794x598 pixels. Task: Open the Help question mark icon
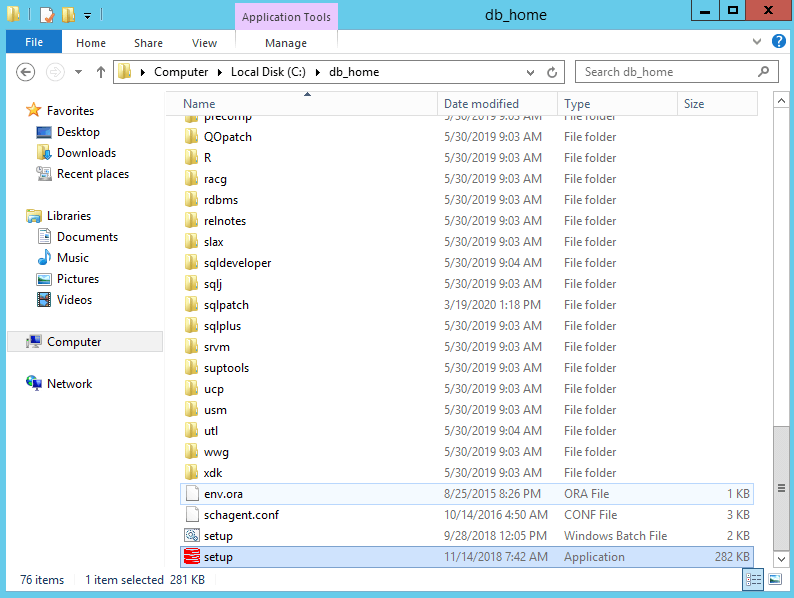(x=779, y=42)
